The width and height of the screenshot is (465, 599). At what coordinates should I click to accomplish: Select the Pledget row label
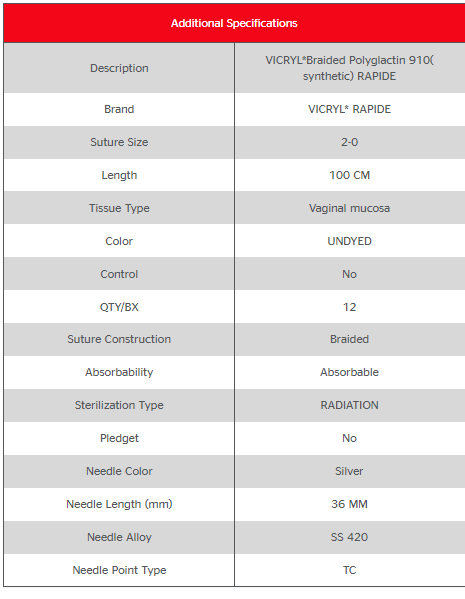[119, 438]
